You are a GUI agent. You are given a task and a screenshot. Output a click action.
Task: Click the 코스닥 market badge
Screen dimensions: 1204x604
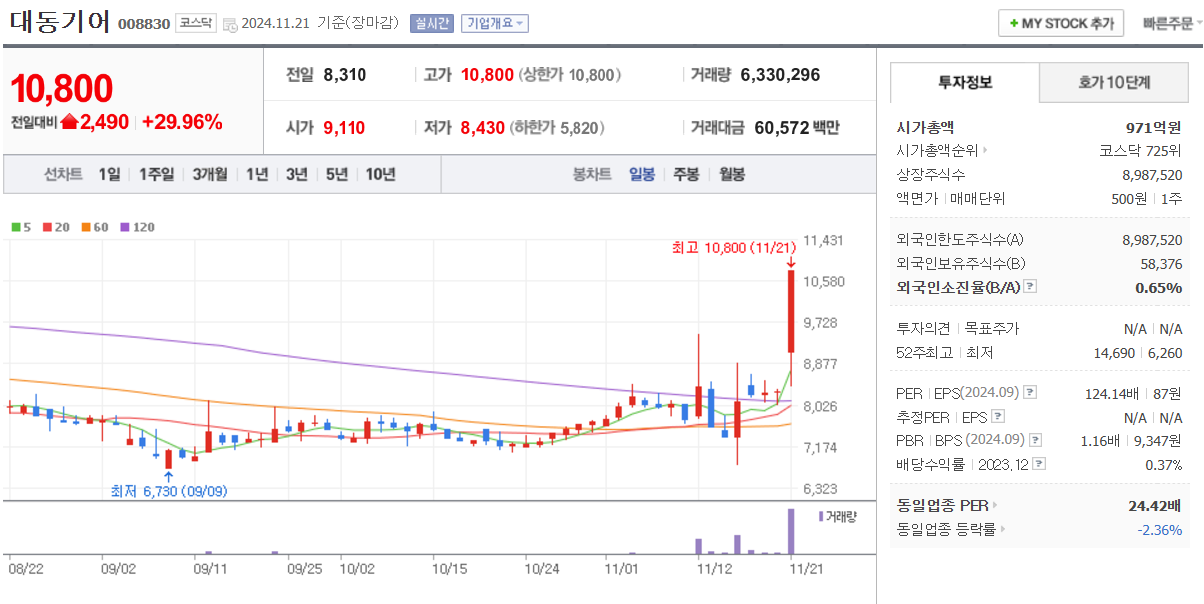195,23
